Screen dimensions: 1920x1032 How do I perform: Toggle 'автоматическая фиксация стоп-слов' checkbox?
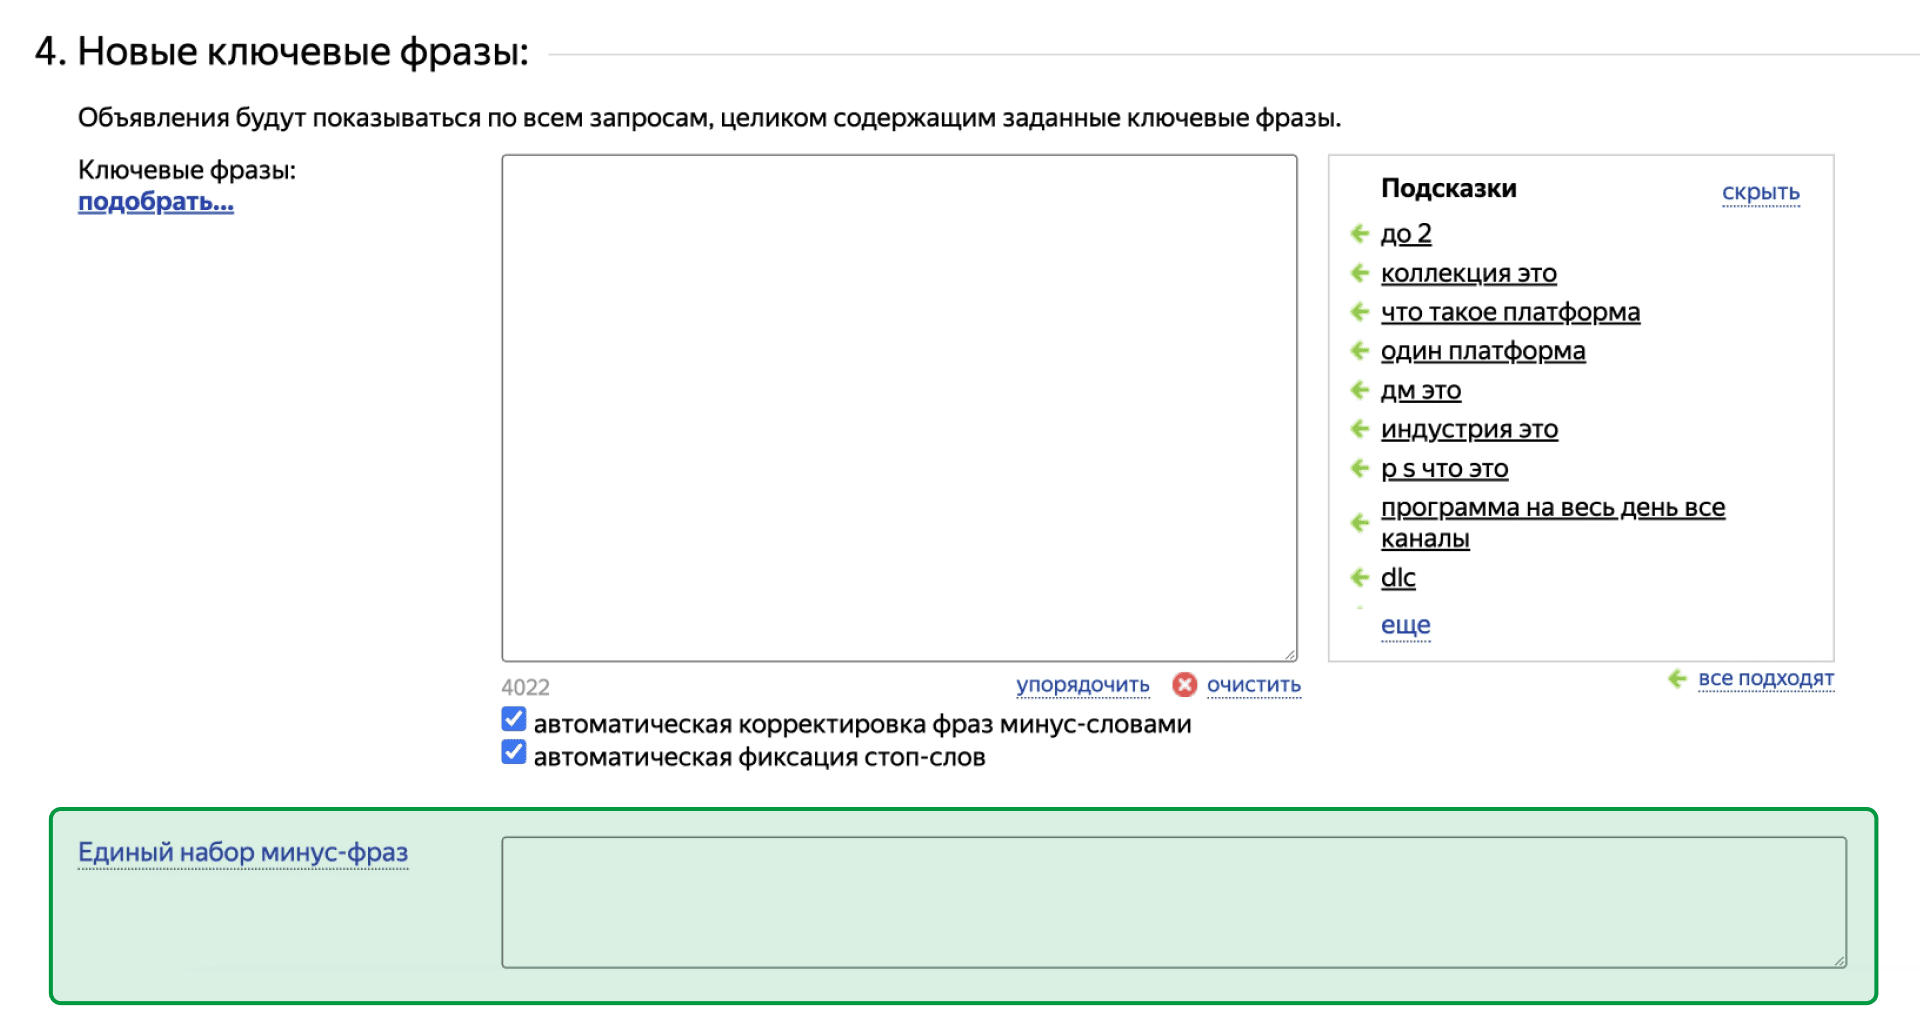pyautogui.click(x=514, y=752)
